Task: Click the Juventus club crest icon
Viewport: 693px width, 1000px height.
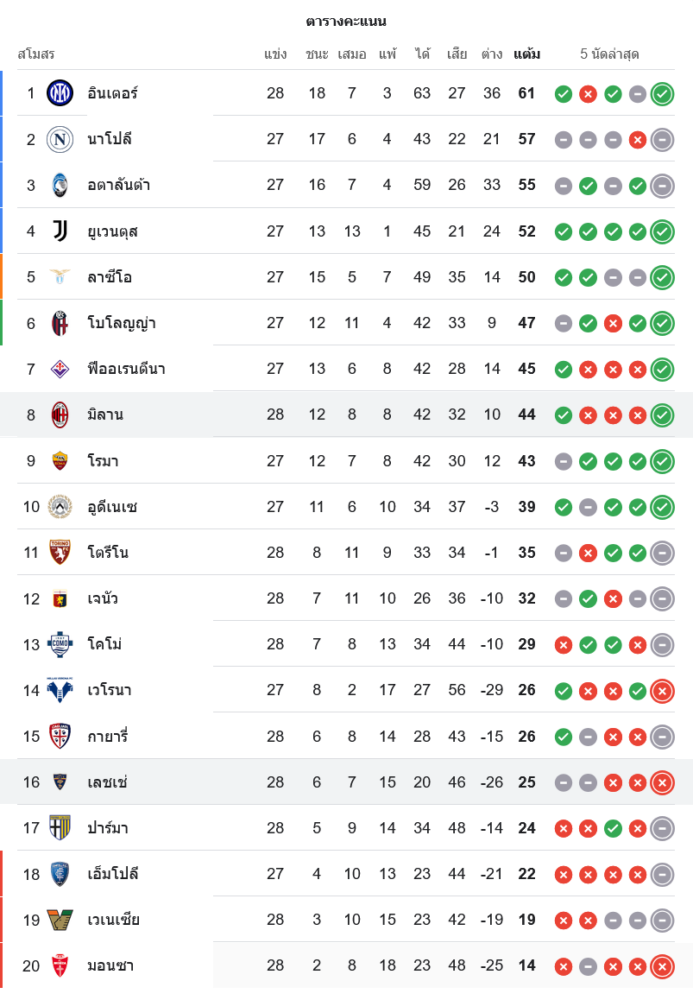Action: click(60, 232)
